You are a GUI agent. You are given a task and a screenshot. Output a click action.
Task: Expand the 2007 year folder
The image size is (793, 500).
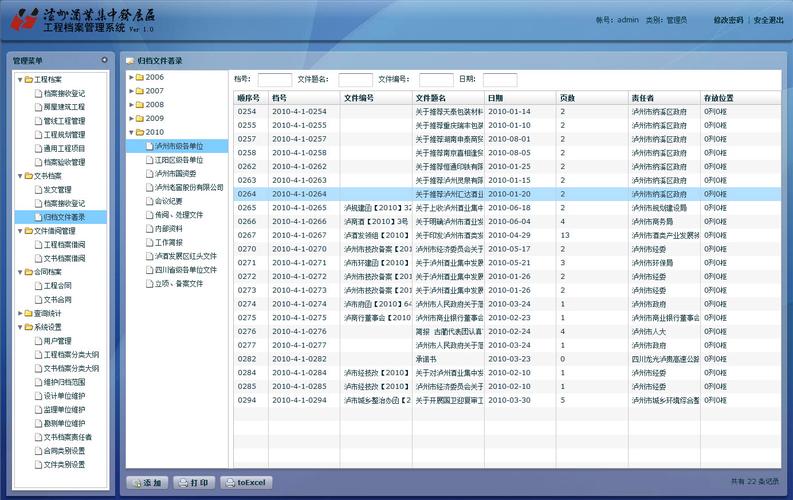pos(131,91)
